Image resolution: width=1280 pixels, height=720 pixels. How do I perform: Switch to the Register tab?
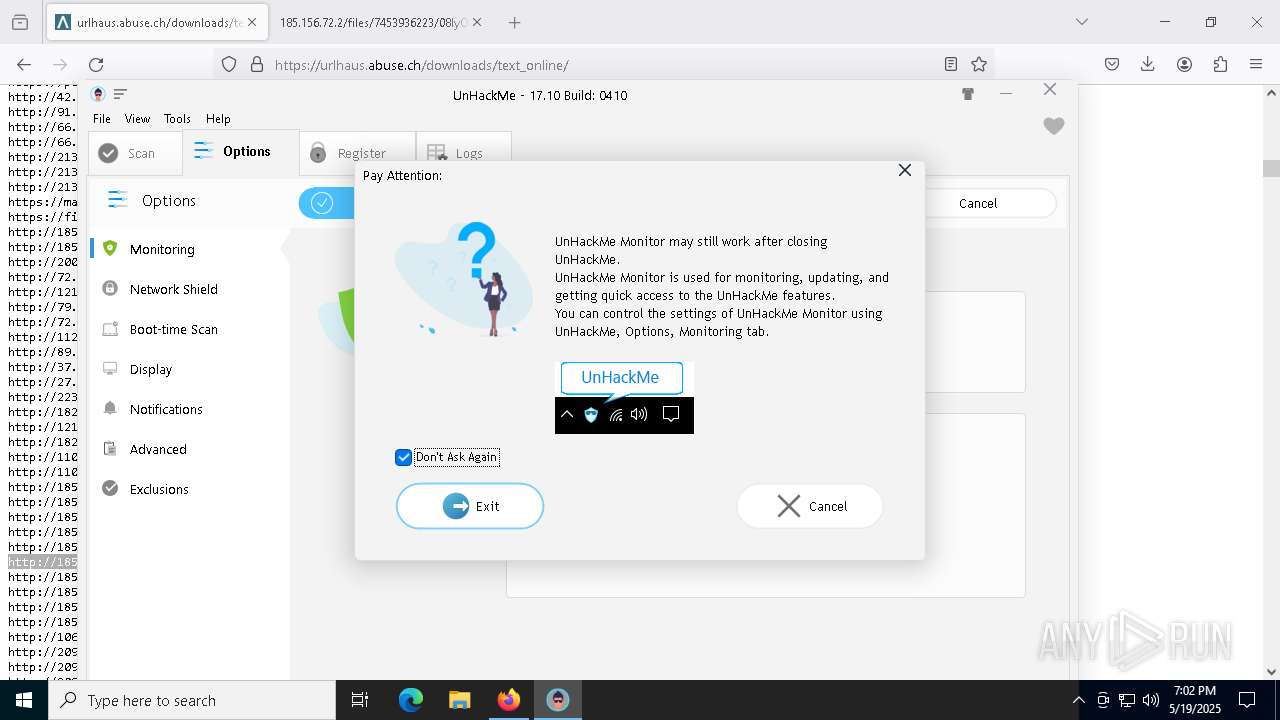357,153
